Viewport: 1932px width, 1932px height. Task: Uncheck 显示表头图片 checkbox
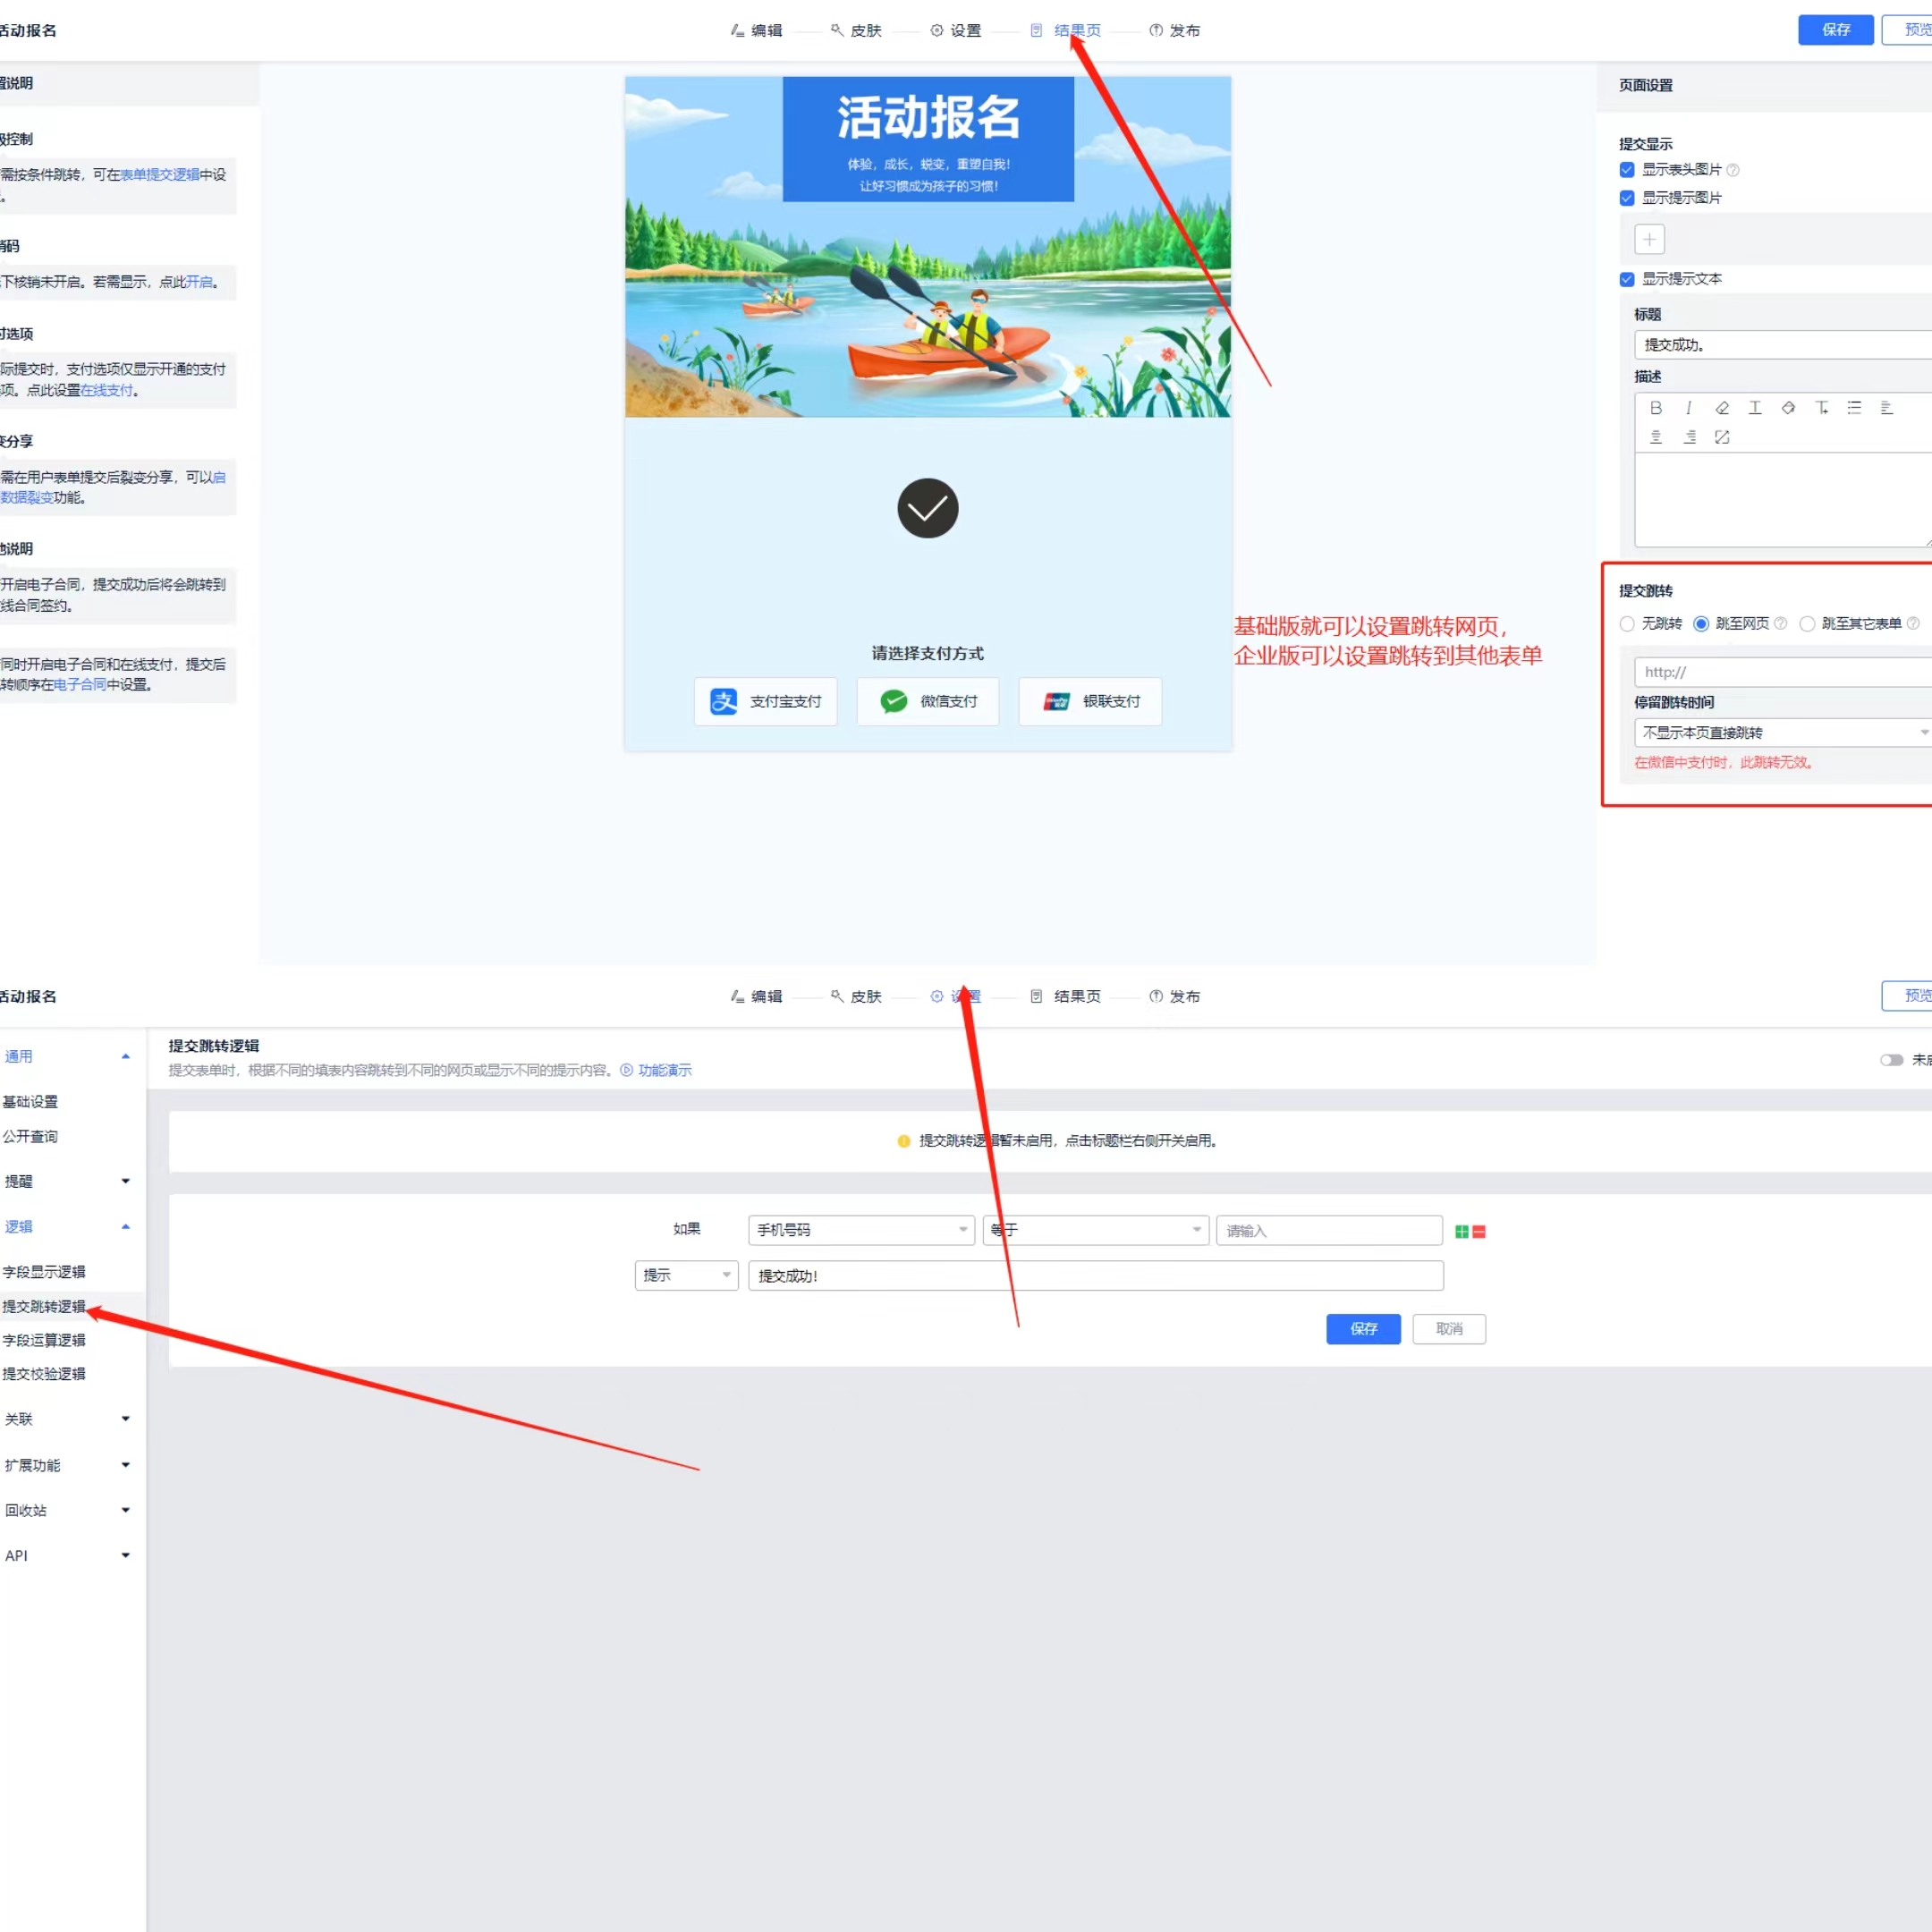(x=1627, y=170)
